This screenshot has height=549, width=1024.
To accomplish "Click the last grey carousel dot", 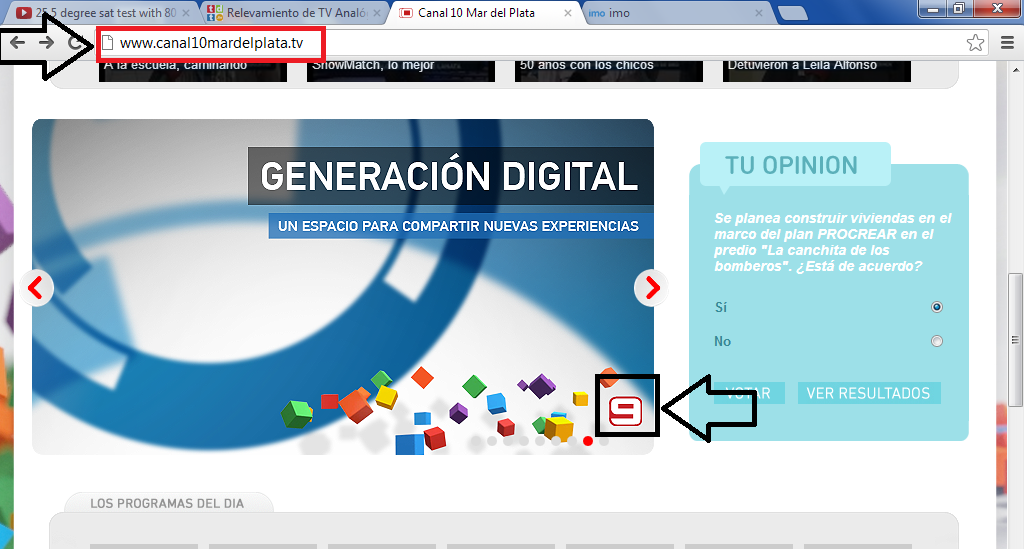I will [x=603, y=441].
